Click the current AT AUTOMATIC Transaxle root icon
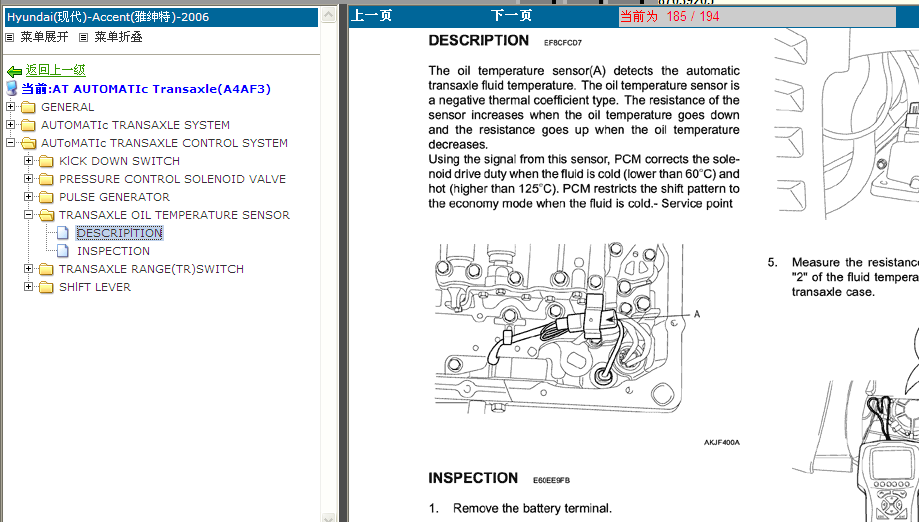919x522 pixels. [12, 89]
